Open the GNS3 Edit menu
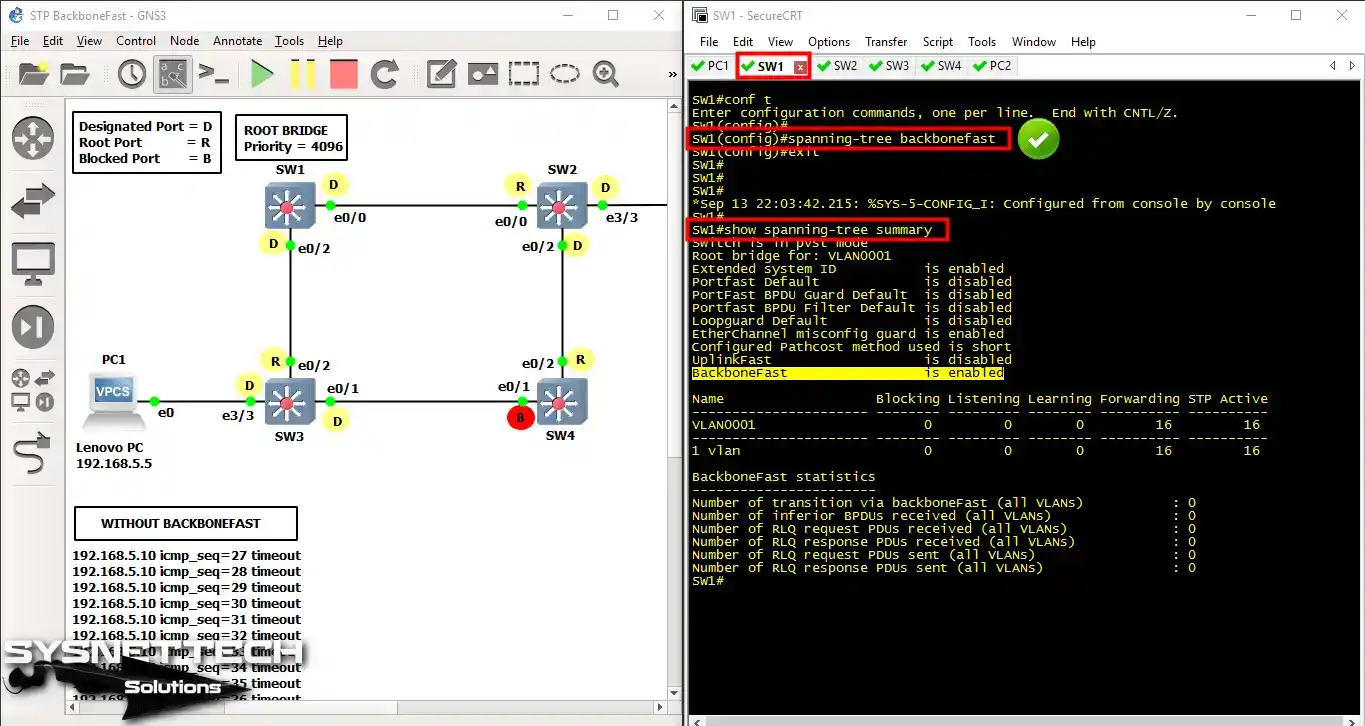Screen dimensions: 1365x726 click(x=53, y=41)
